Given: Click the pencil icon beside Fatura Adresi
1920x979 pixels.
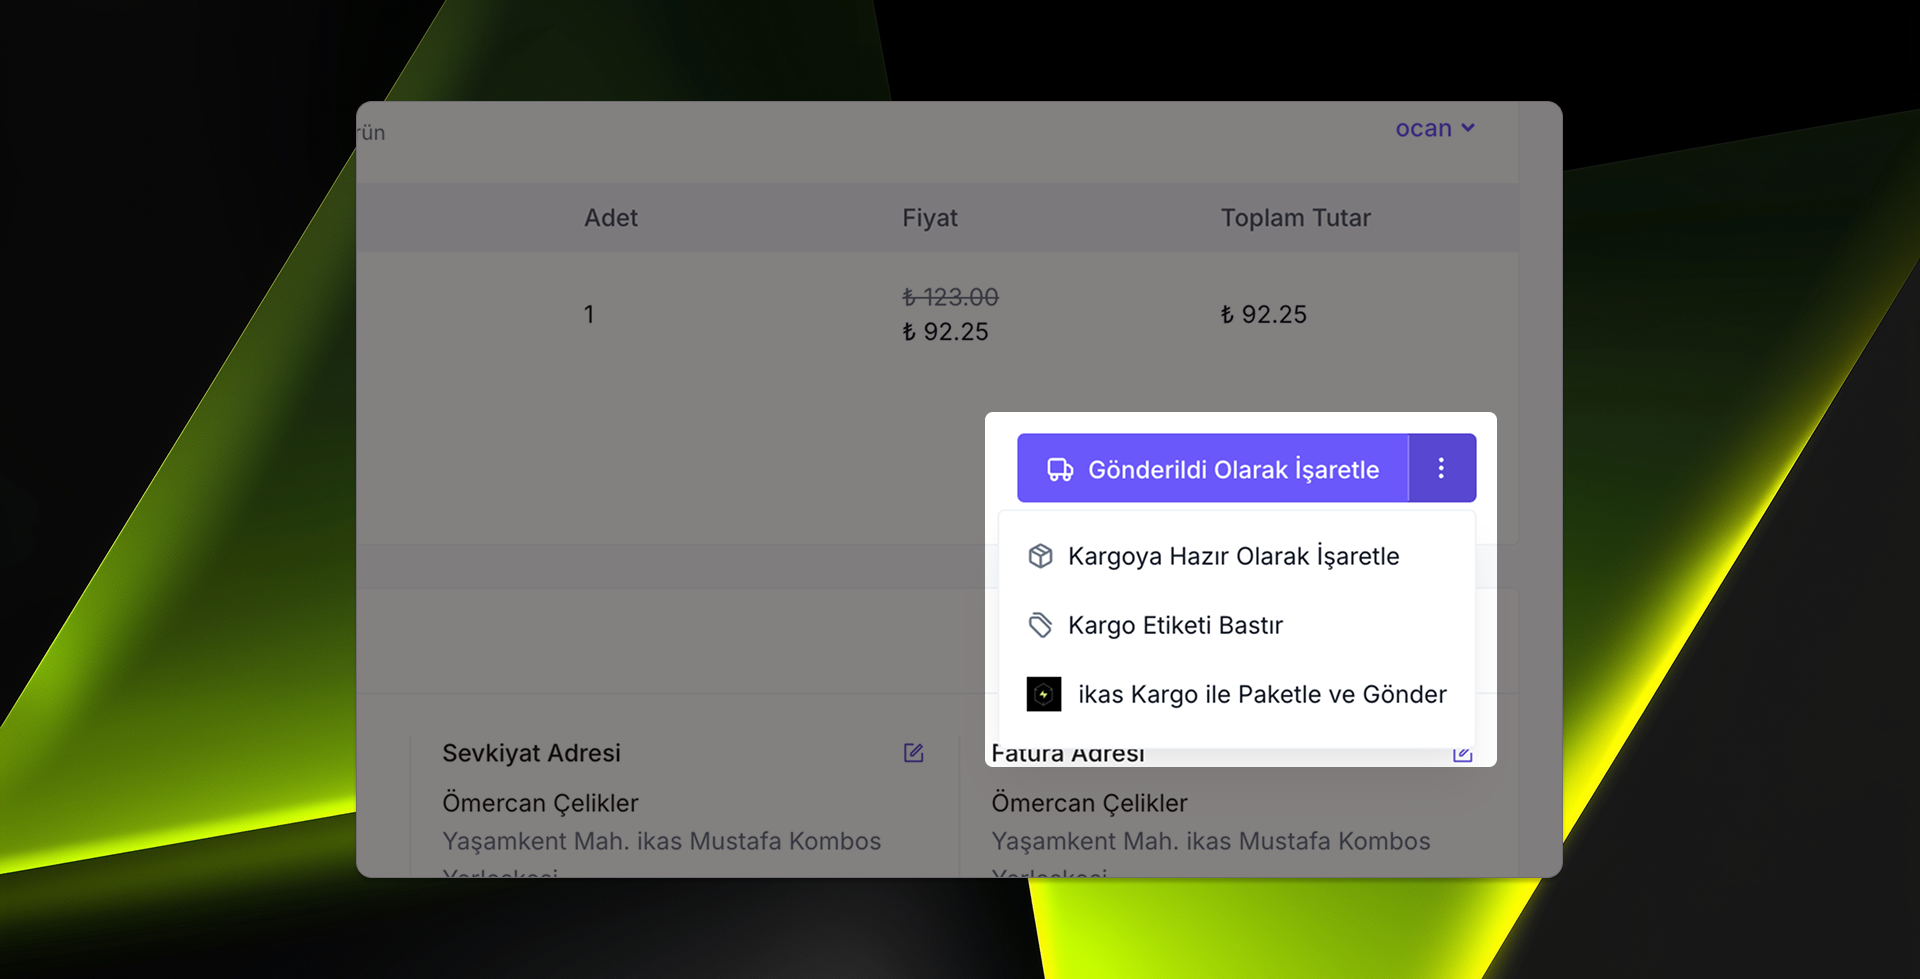Looking at the screenshot, I should point(1463,753).
